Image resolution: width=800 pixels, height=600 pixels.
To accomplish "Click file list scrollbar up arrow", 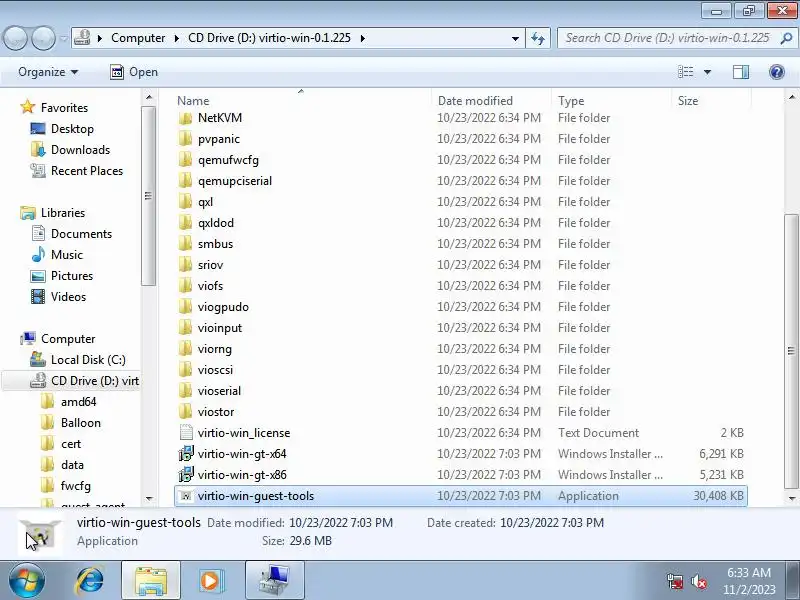I will click(x=791, y=97).
